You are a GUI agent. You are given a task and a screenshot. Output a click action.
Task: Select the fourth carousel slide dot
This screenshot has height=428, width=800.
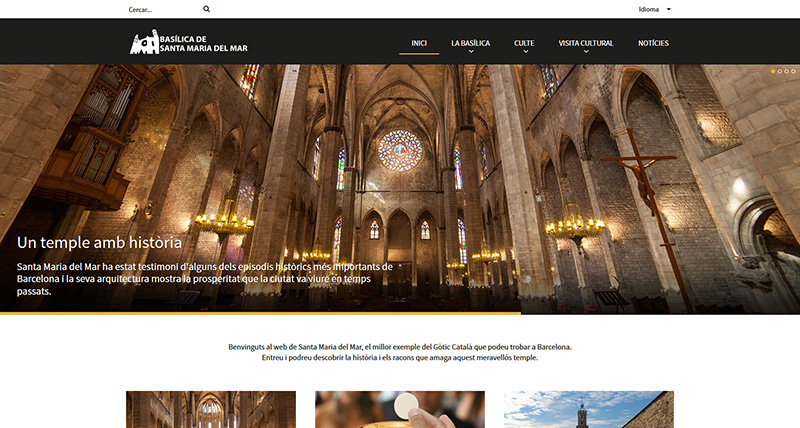point(793,71)
